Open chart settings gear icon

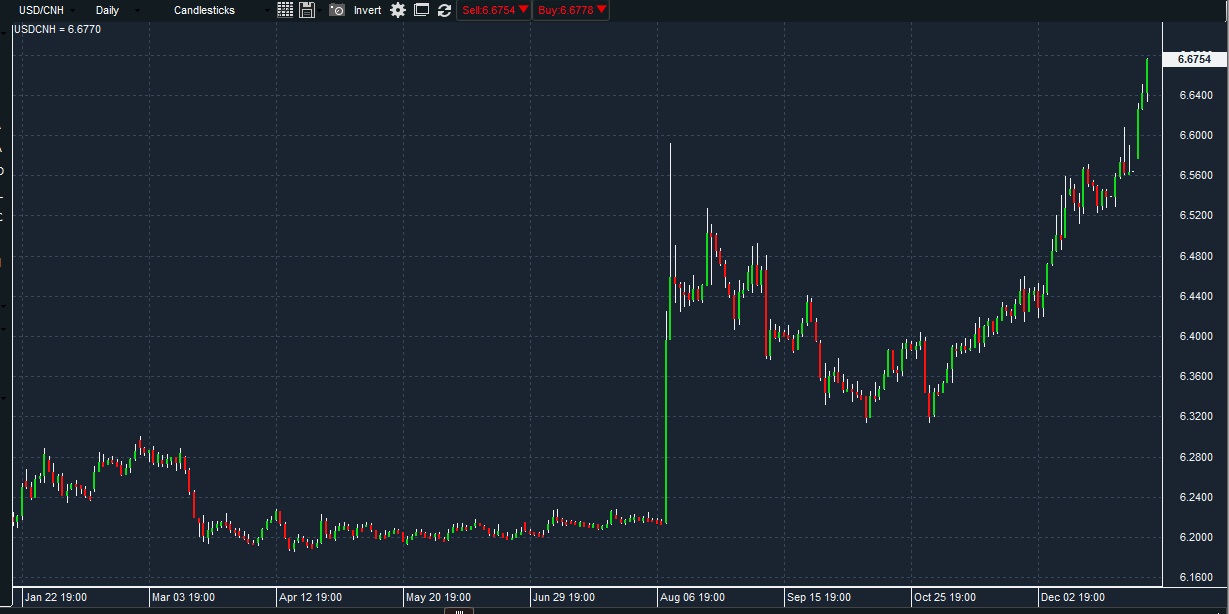point(398,10)
